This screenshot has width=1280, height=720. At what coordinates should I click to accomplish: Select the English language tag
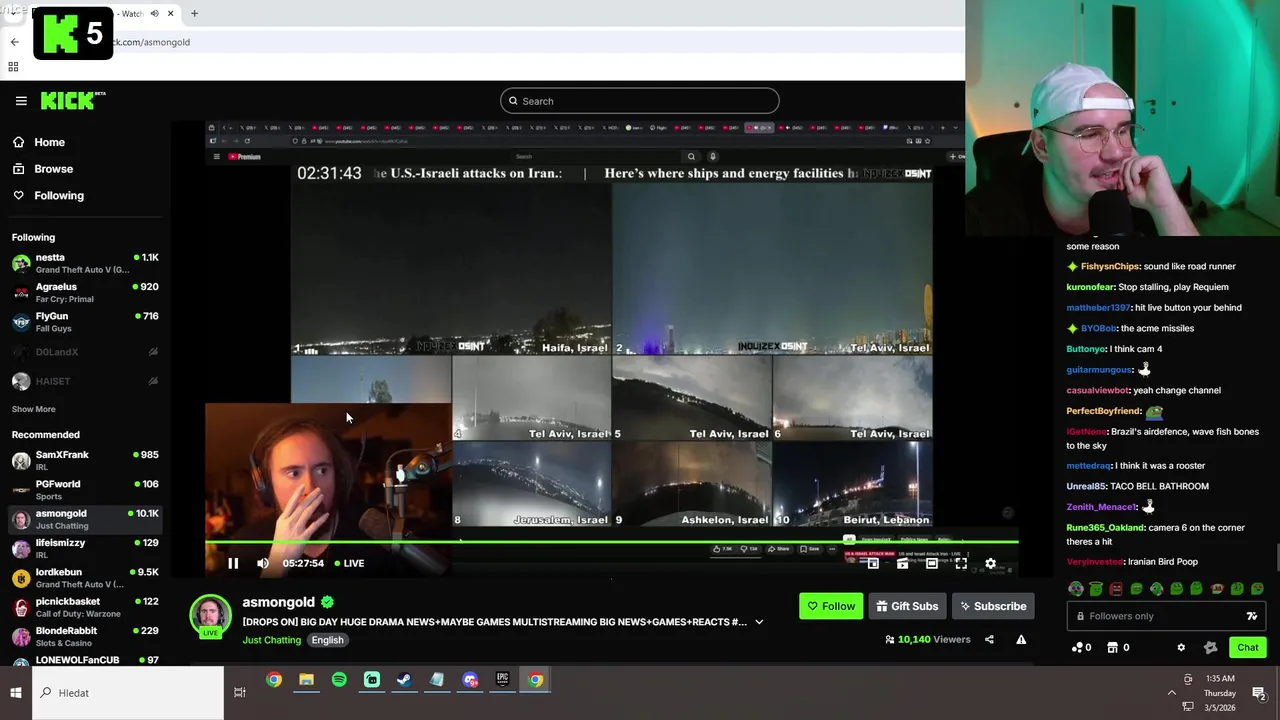[327, 640]
